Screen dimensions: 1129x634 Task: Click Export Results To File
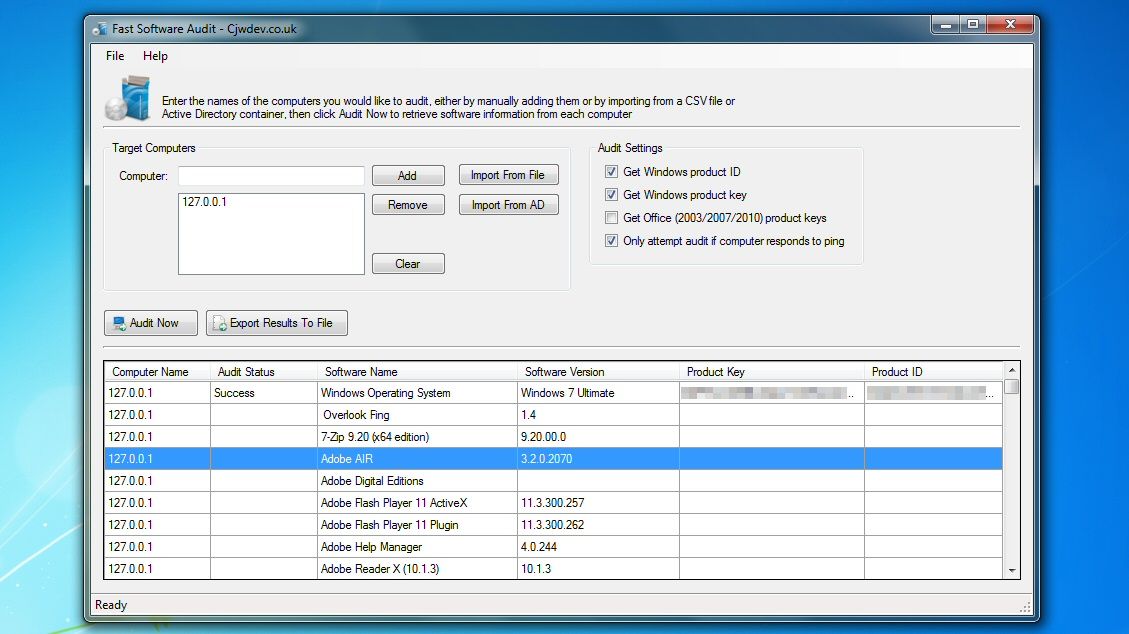[x=276, y=322]
